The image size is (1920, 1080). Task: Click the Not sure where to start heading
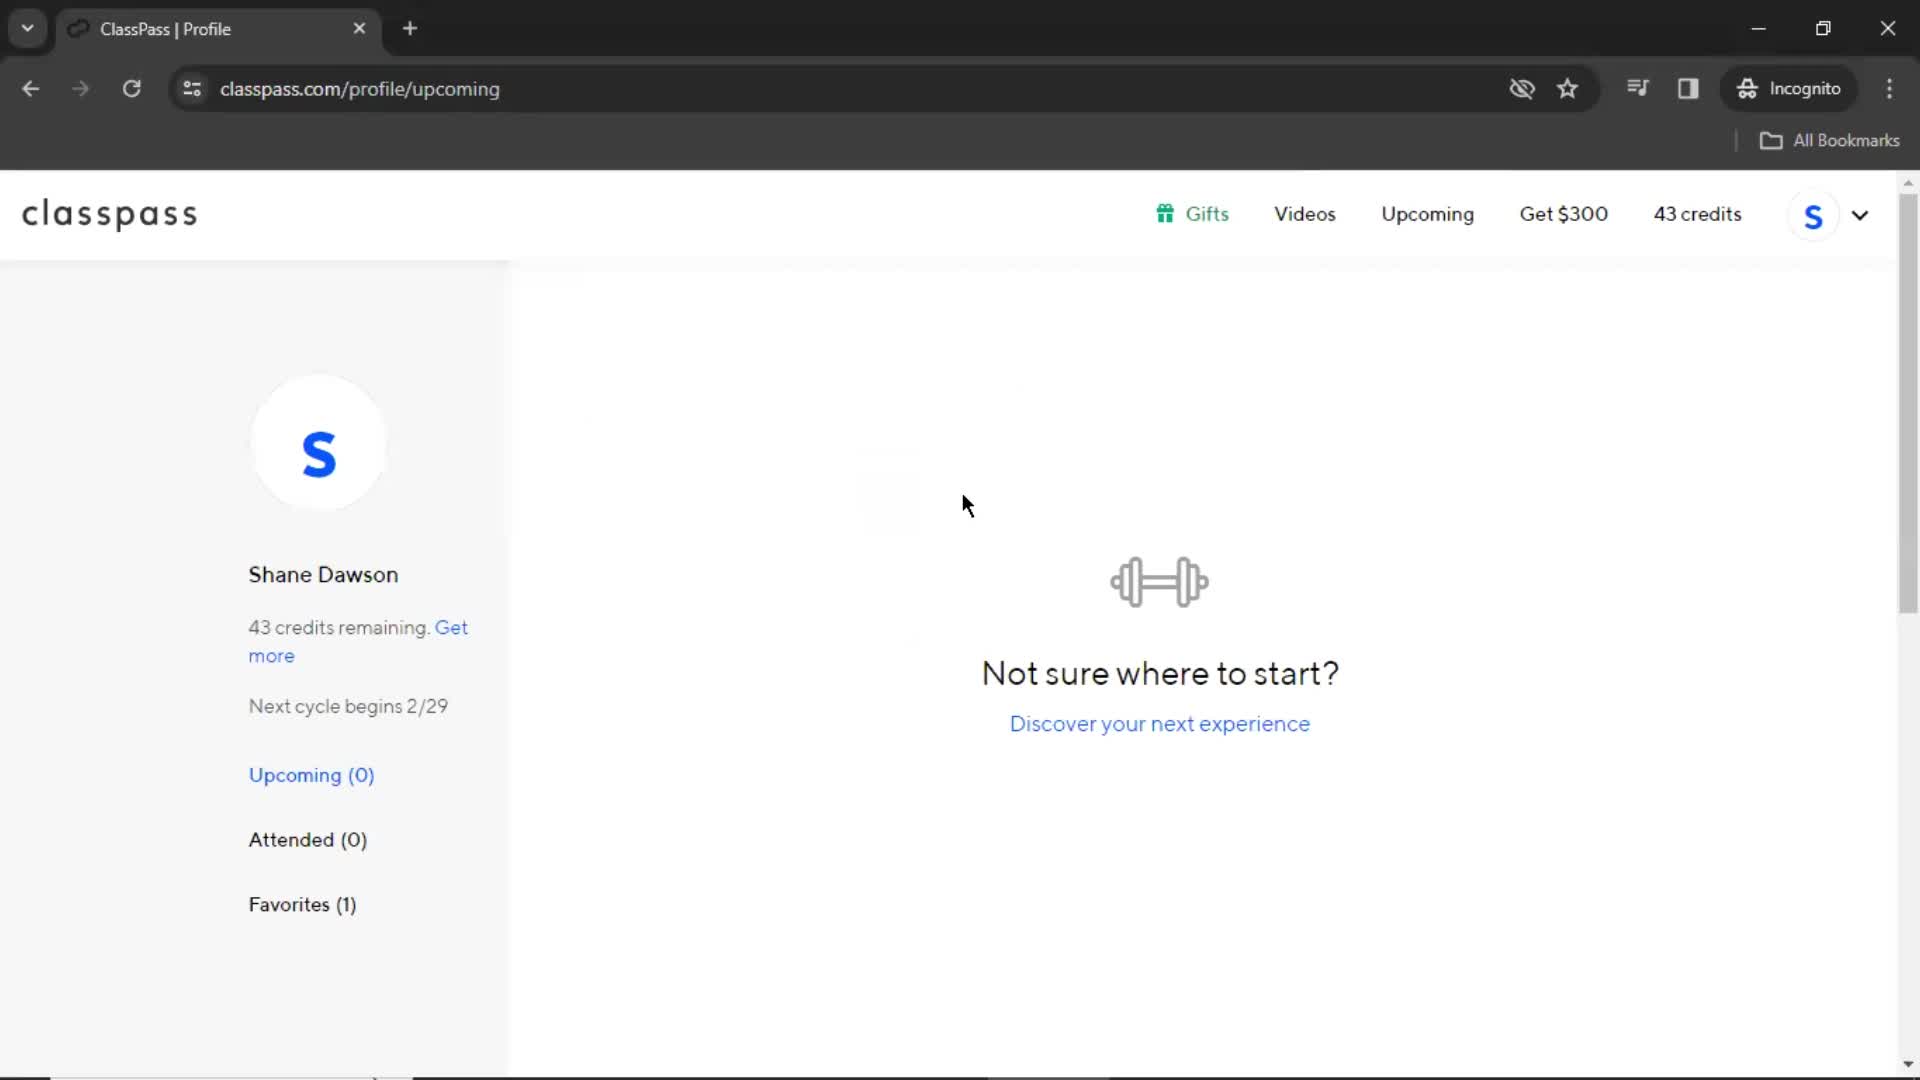(1160, 673)
